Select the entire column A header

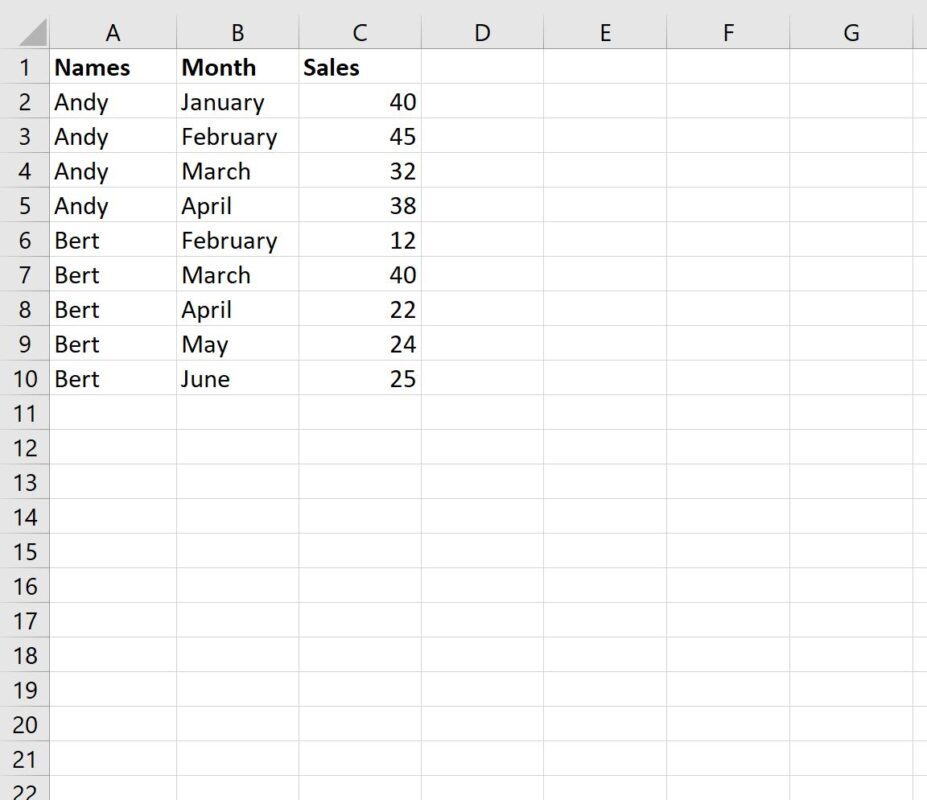point(113,32)
